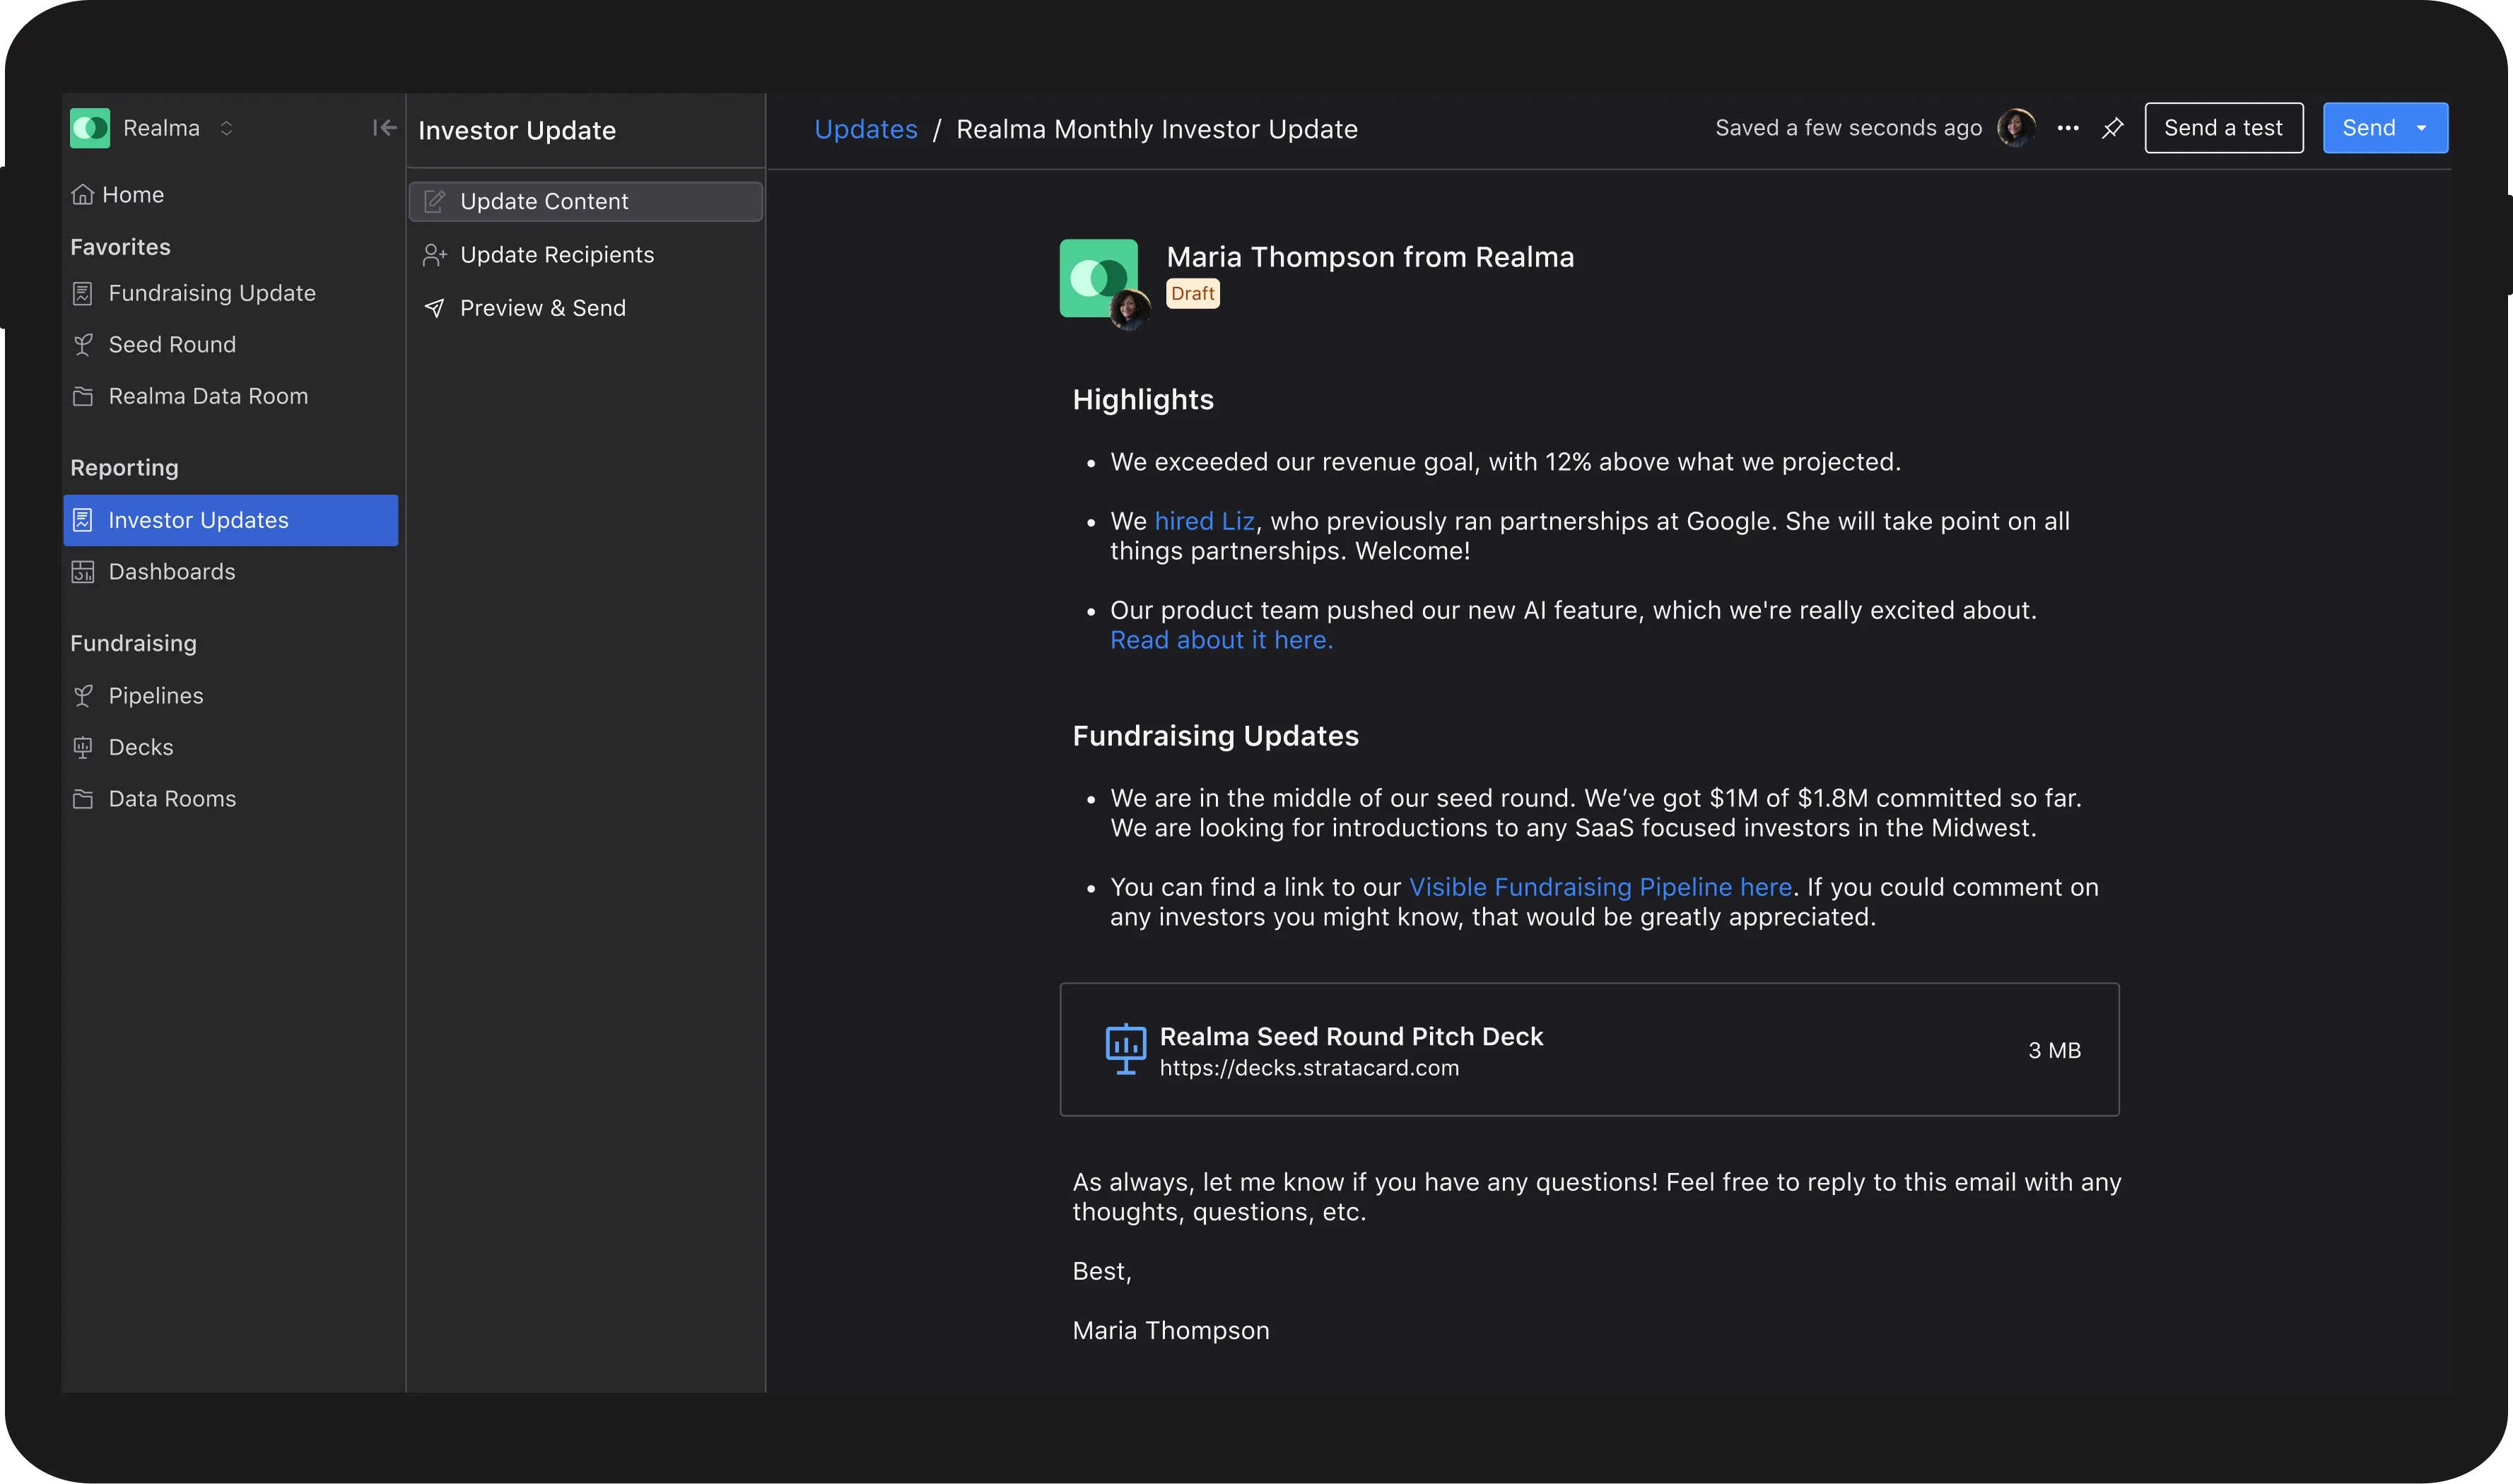Click the pitch deck presentation icon

tap(1125, 1049)
